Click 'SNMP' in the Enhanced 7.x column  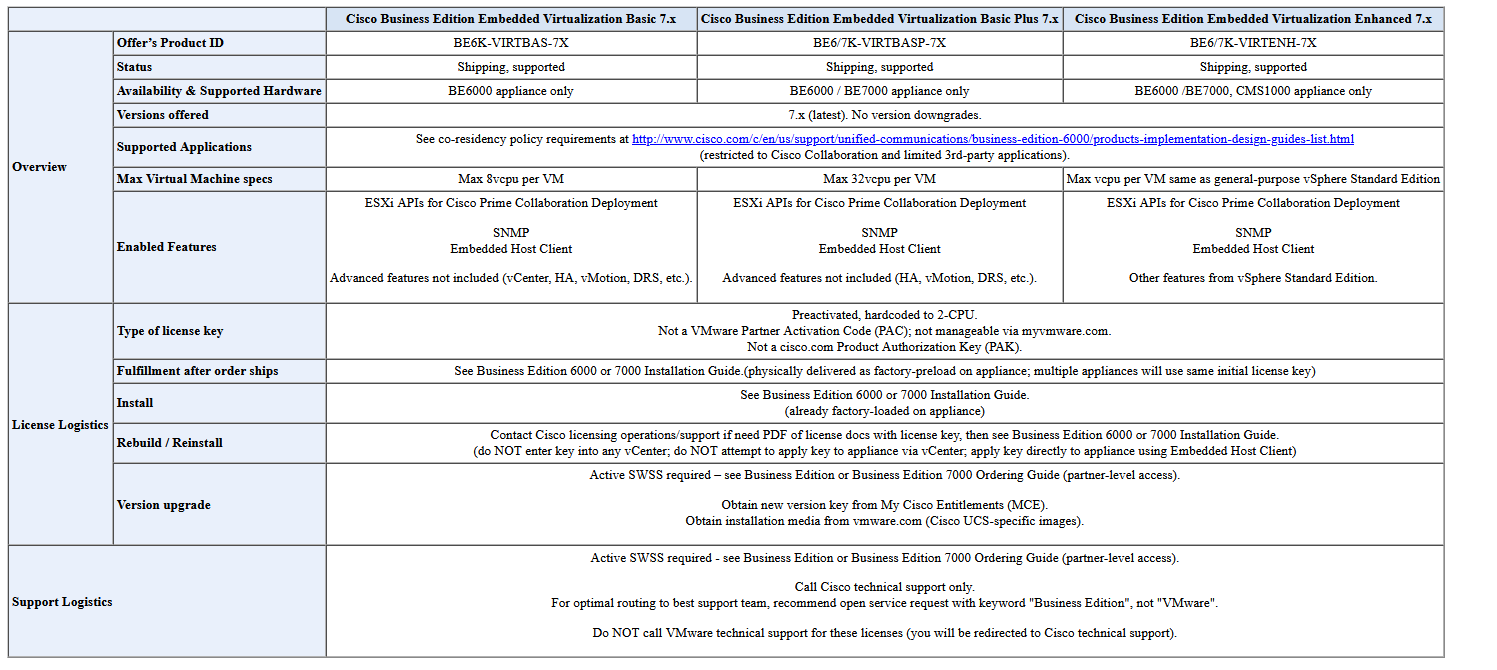coord(1253,233)
